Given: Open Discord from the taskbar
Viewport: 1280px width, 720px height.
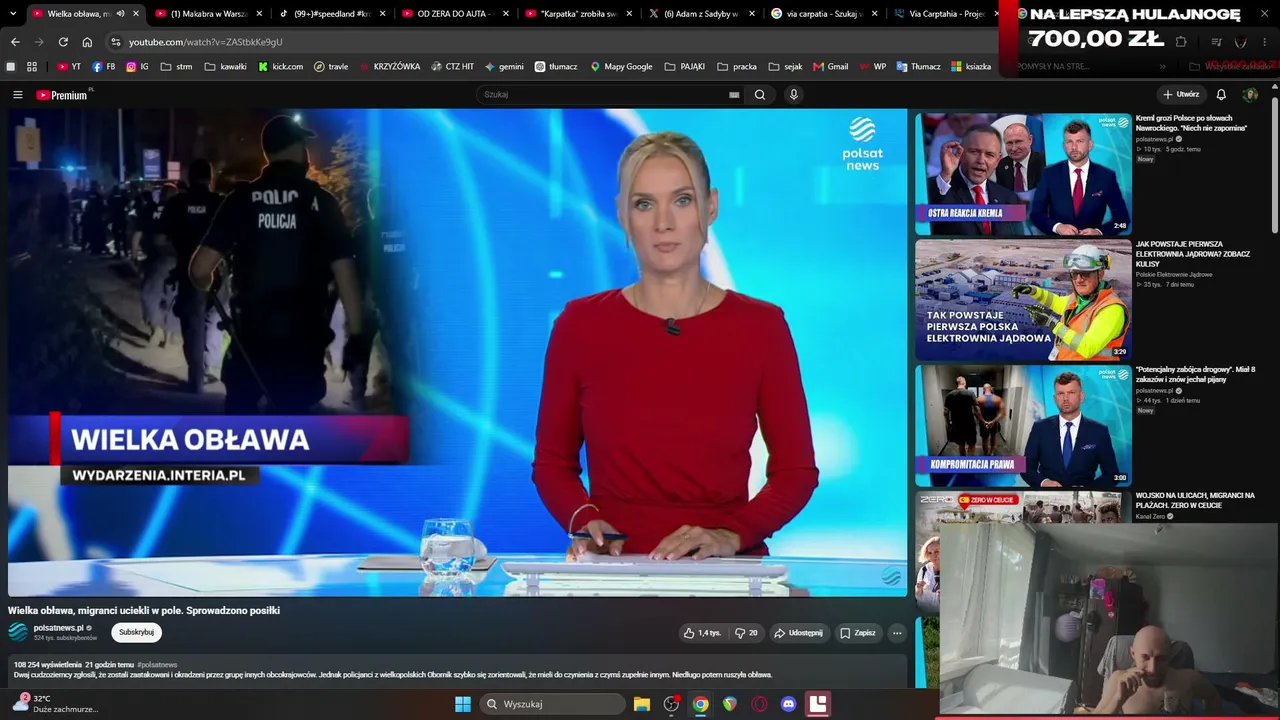Looking at the screenshot, I should (788, 704).
